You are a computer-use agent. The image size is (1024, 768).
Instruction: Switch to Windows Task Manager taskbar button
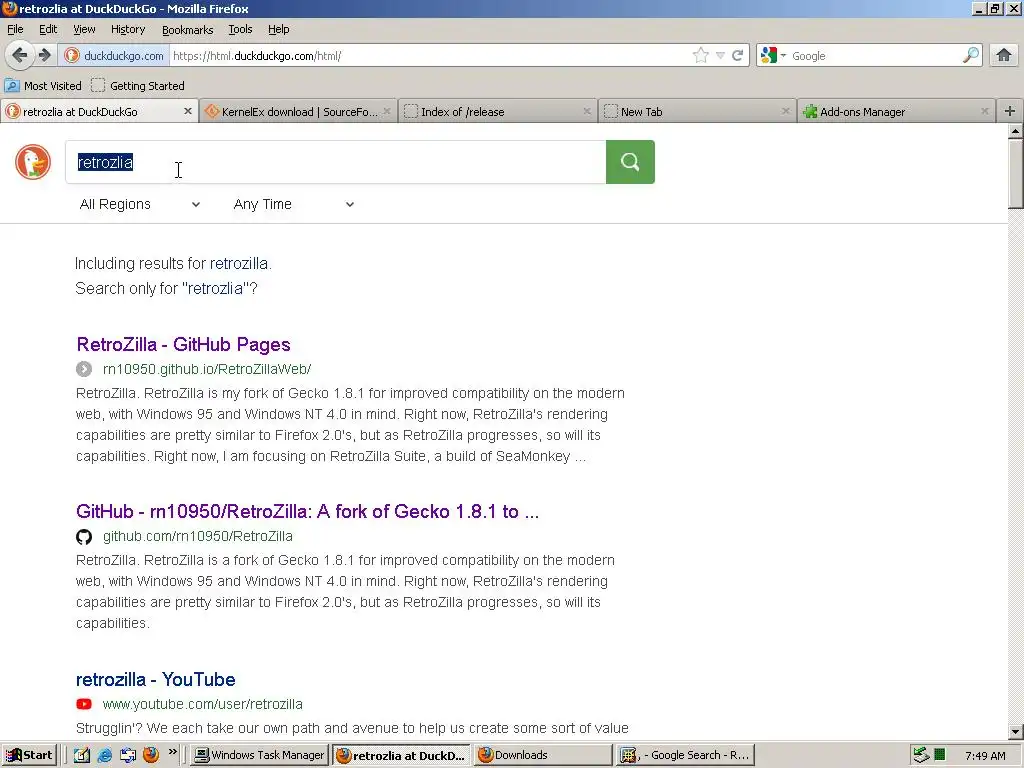[259, 755]
